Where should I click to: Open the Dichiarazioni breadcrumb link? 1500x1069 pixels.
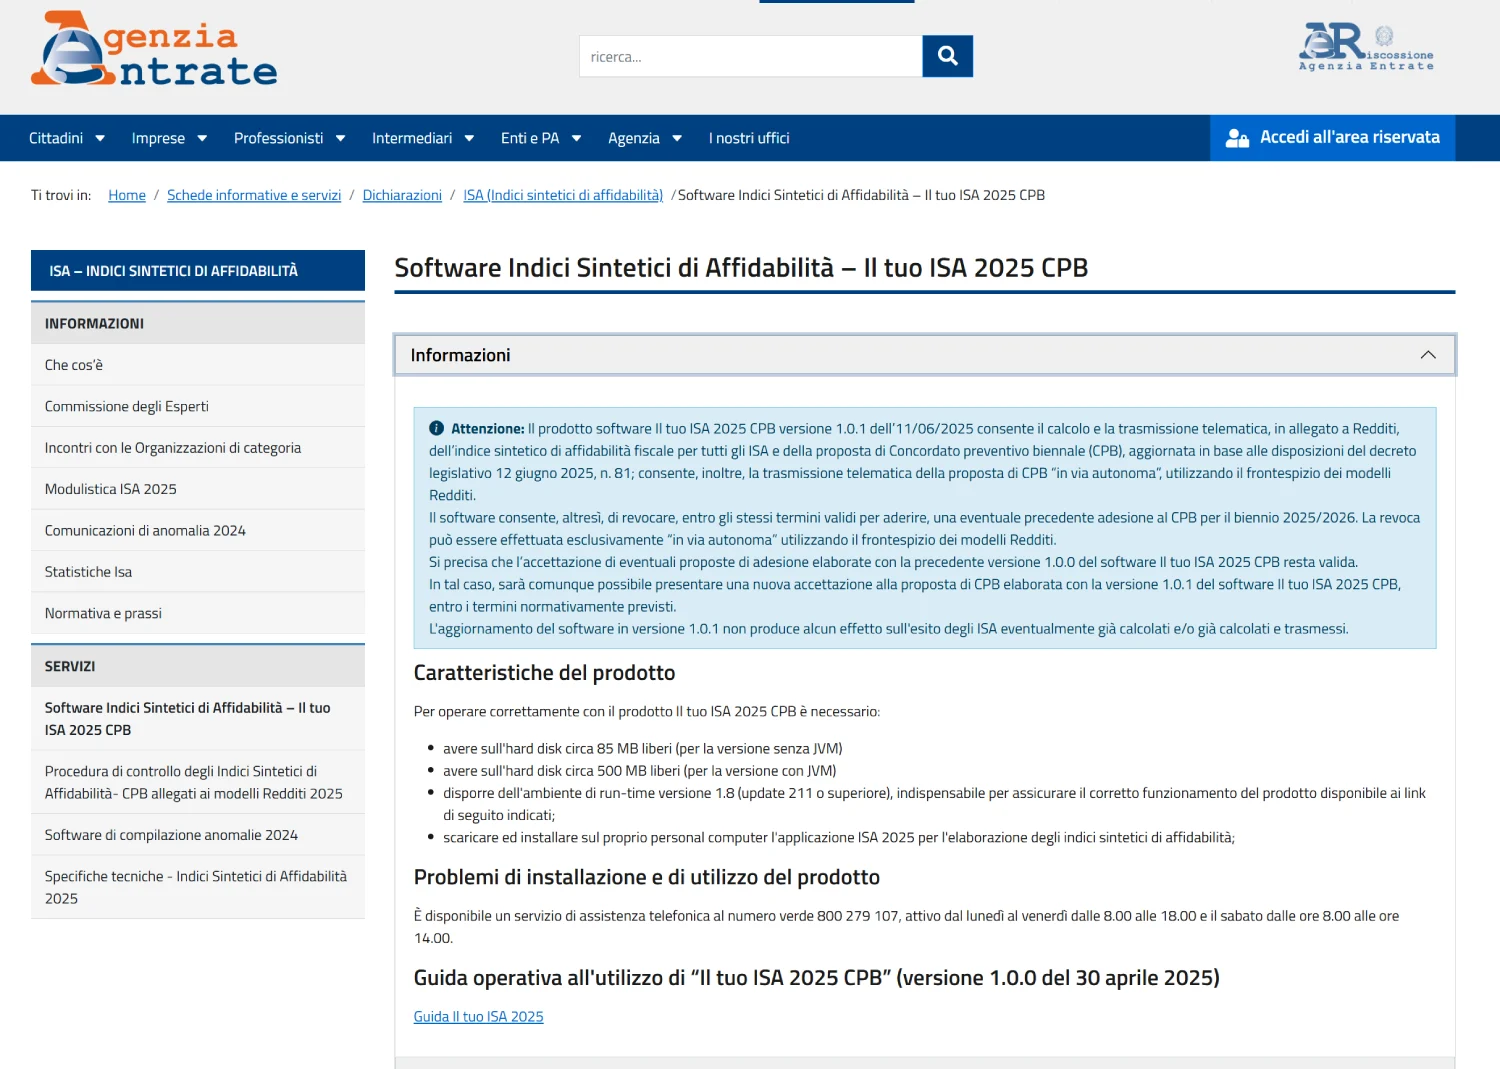tap(402, 195)
